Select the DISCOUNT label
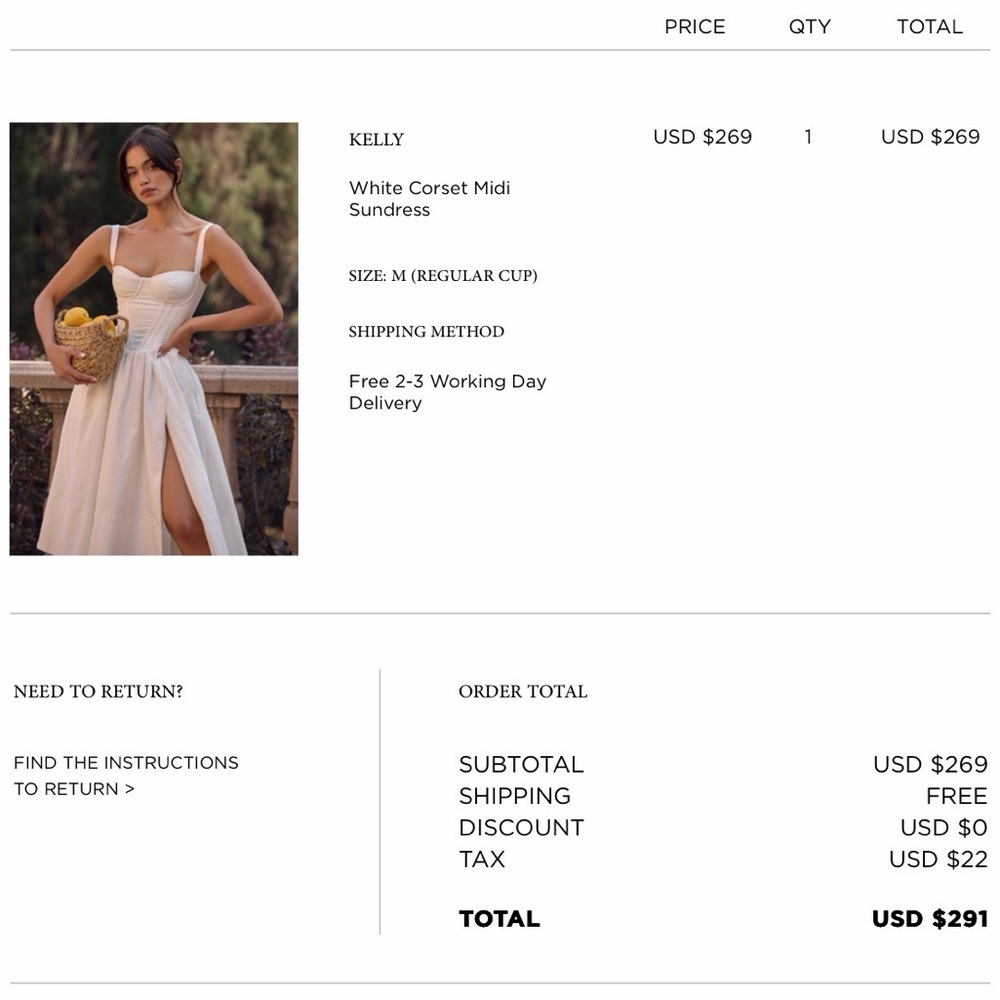1000x1000 pixels. coord(521,828)
